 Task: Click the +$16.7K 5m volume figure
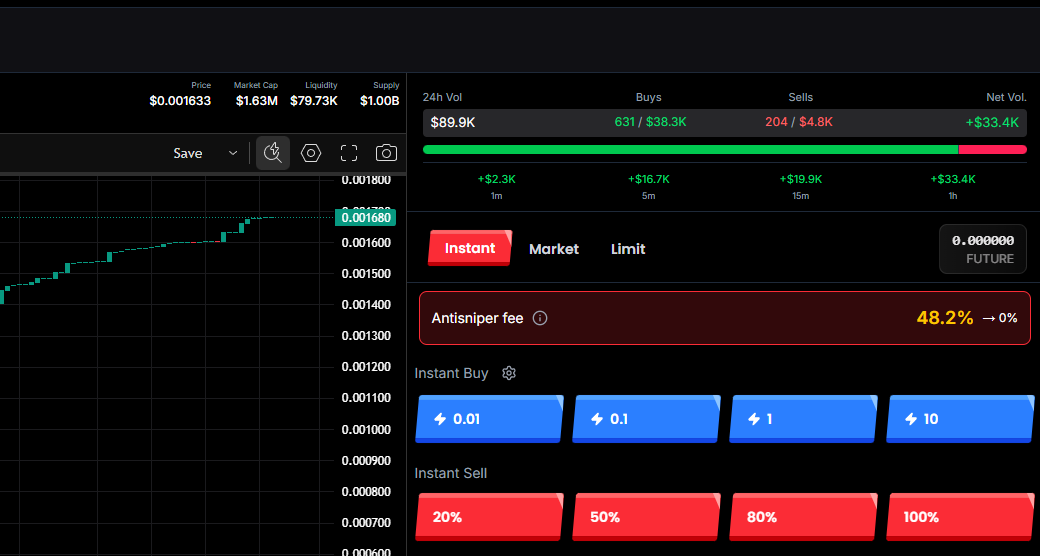click(x=649, y=179)
